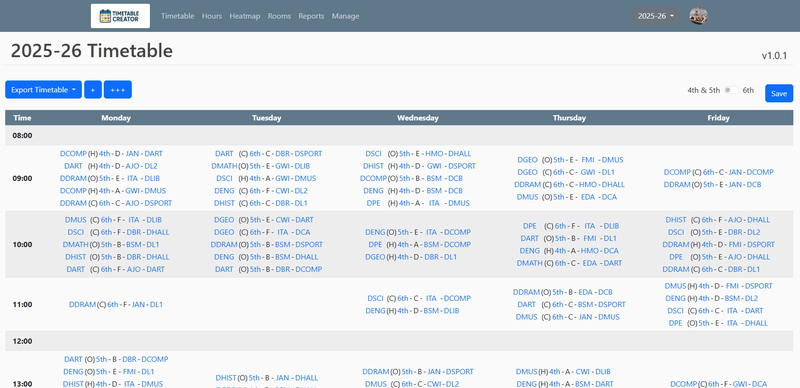The height and width of the screenshot is (388, 800).
Task: Click the triple plus (+++) button
Action: point(118,90)
